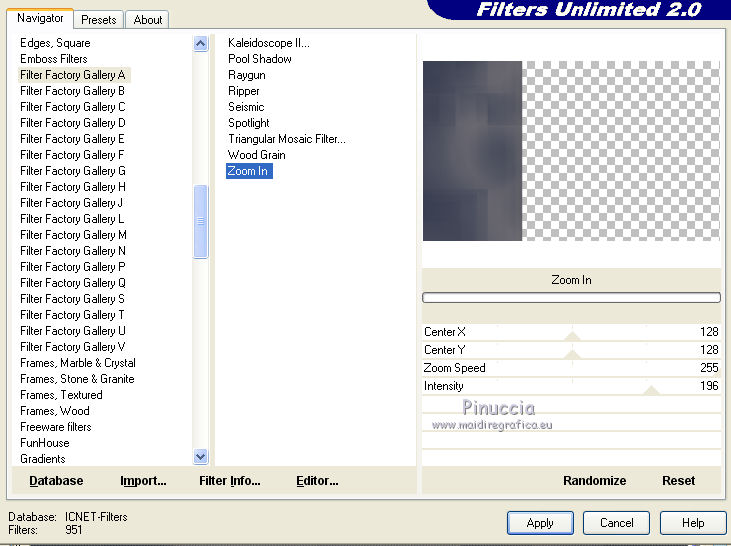Show Filter Info...
Image resolution: width=731 pixels, height=546 pixels.
tap(229, 481)
